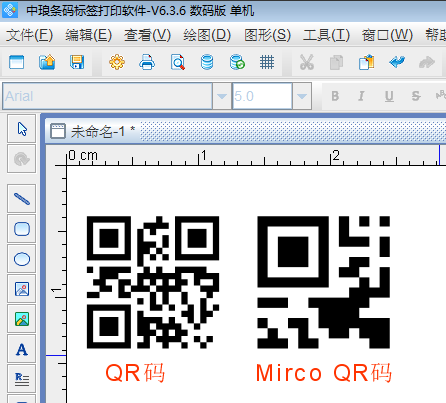Screen dimensions: 446x403
Task: Select the arrow pointer tool
Action: (22, 129)
